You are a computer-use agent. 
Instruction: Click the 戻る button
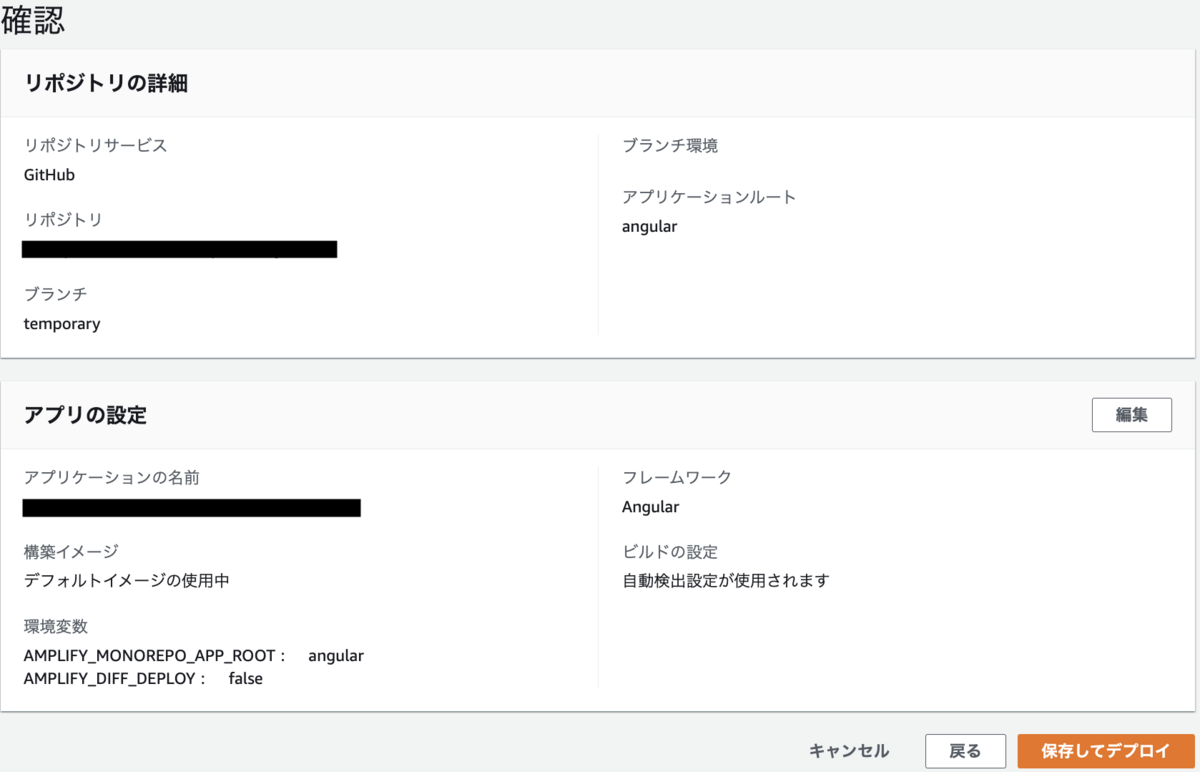coord(965,751)
